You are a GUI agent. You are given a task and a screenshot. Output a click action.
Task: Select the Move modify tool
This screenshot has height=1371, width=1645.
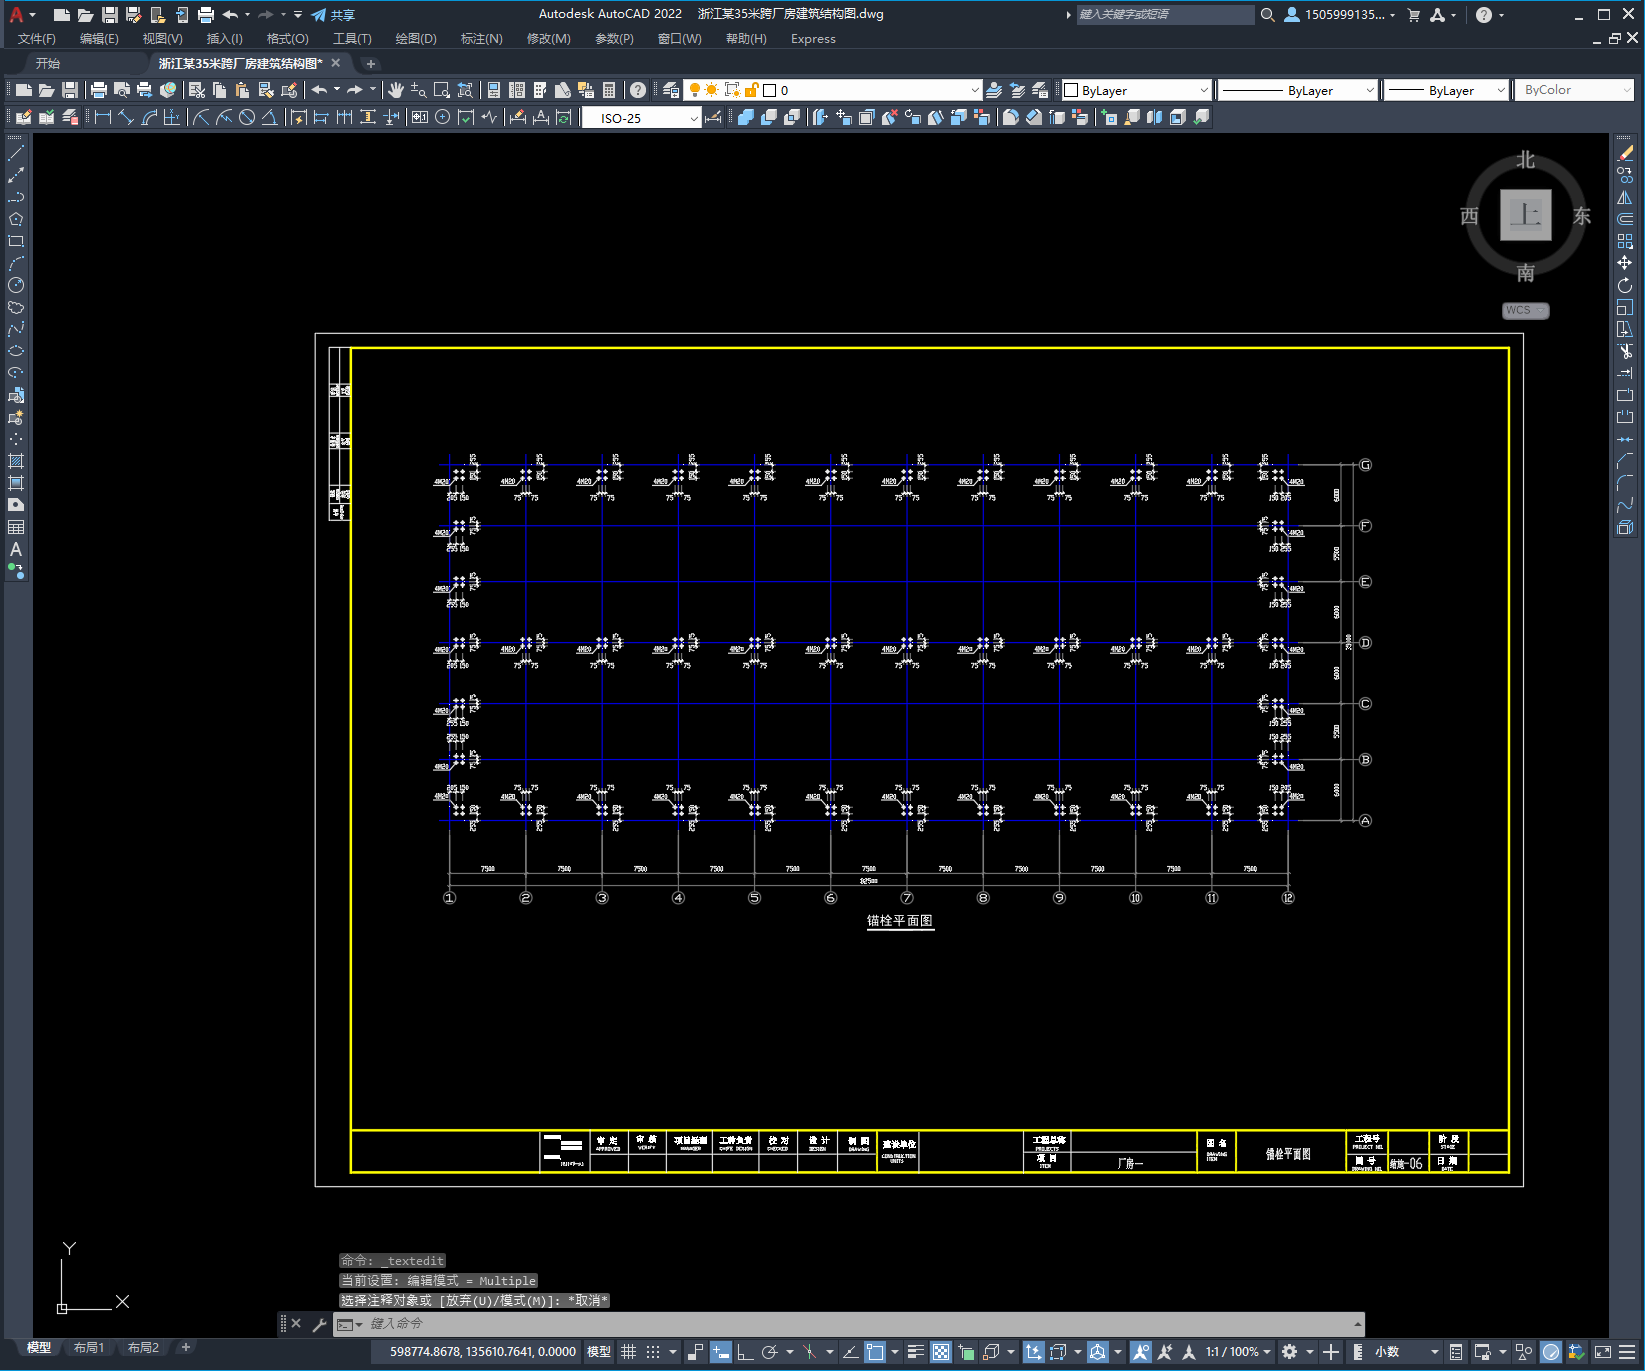[1625, 263]
